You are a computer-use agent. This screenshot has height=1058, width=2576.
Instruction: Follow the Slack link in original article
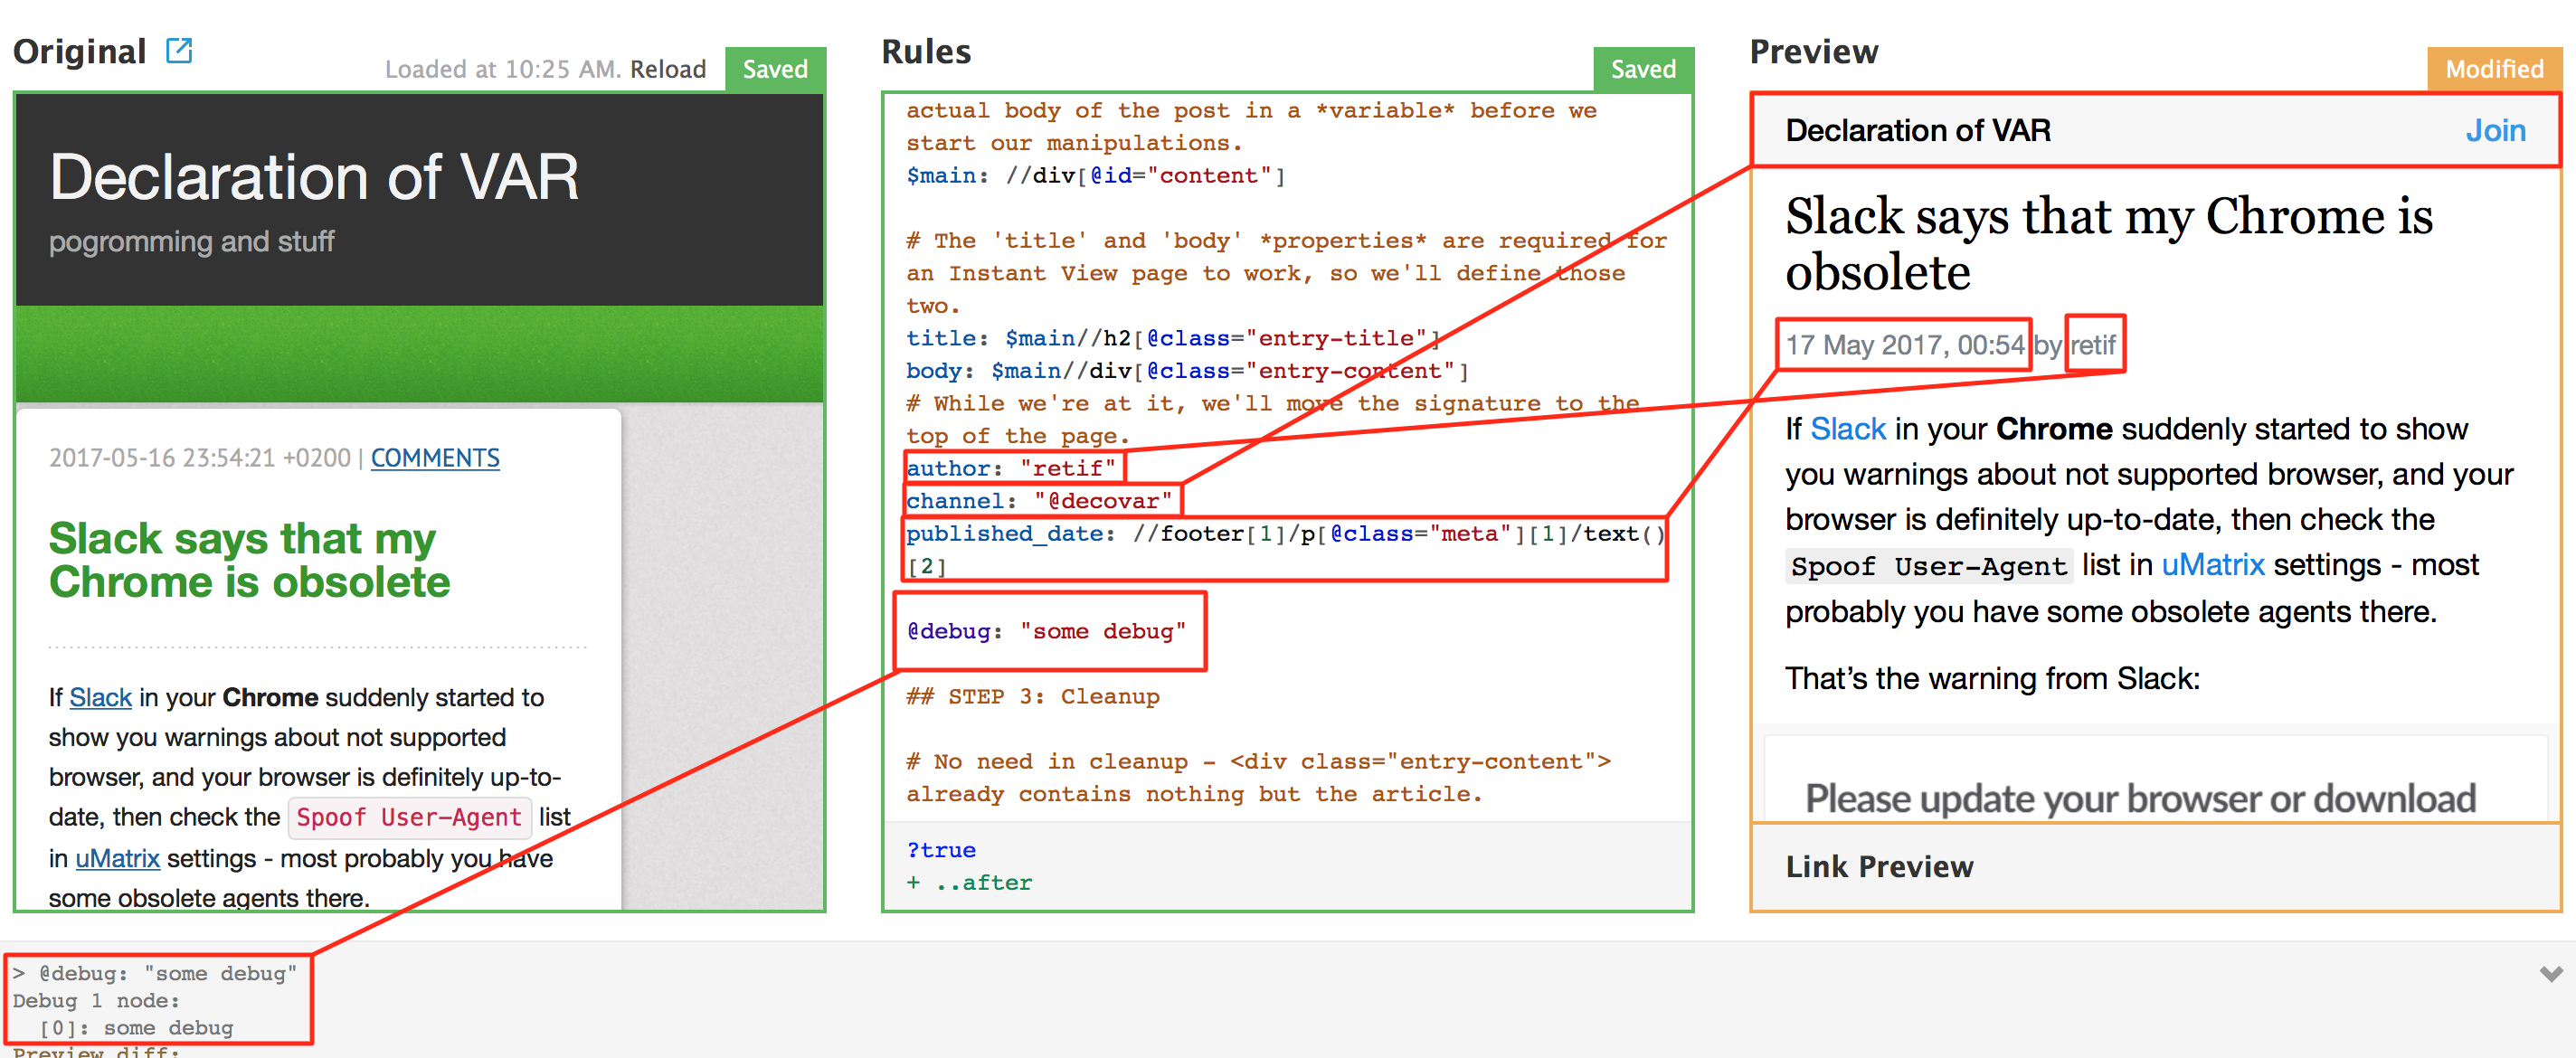[101, 697]
